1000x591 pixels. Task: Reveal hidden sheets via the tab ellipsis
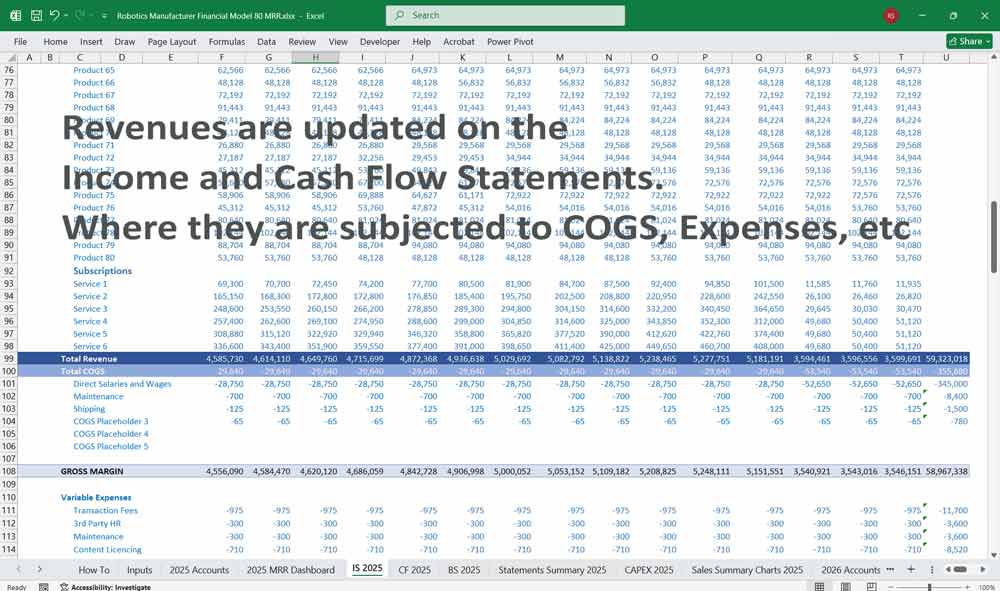pyautogui.click(x=890, y=569)
